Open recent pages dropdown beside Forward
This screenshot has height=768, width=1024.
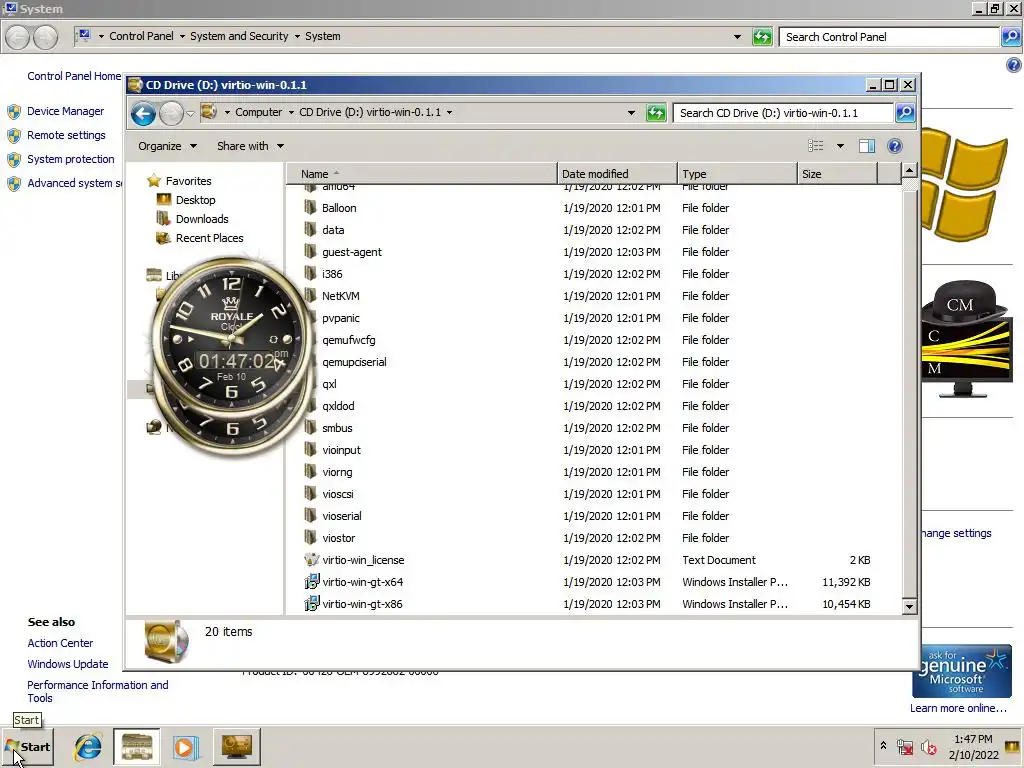[190, 114]
